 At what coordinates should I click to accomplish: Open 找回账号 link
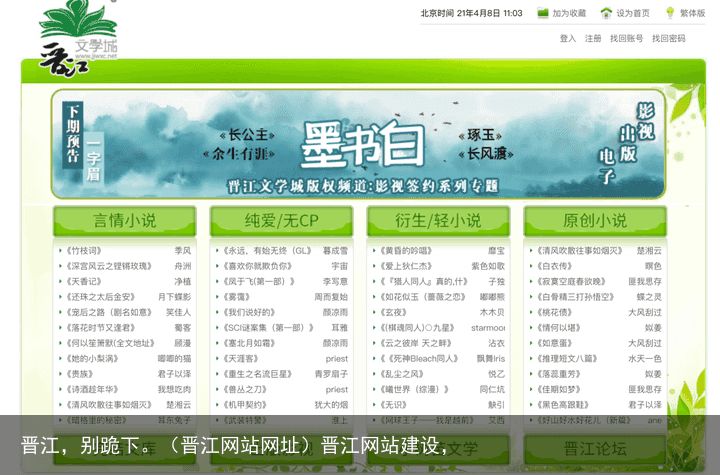pos(626,39)
